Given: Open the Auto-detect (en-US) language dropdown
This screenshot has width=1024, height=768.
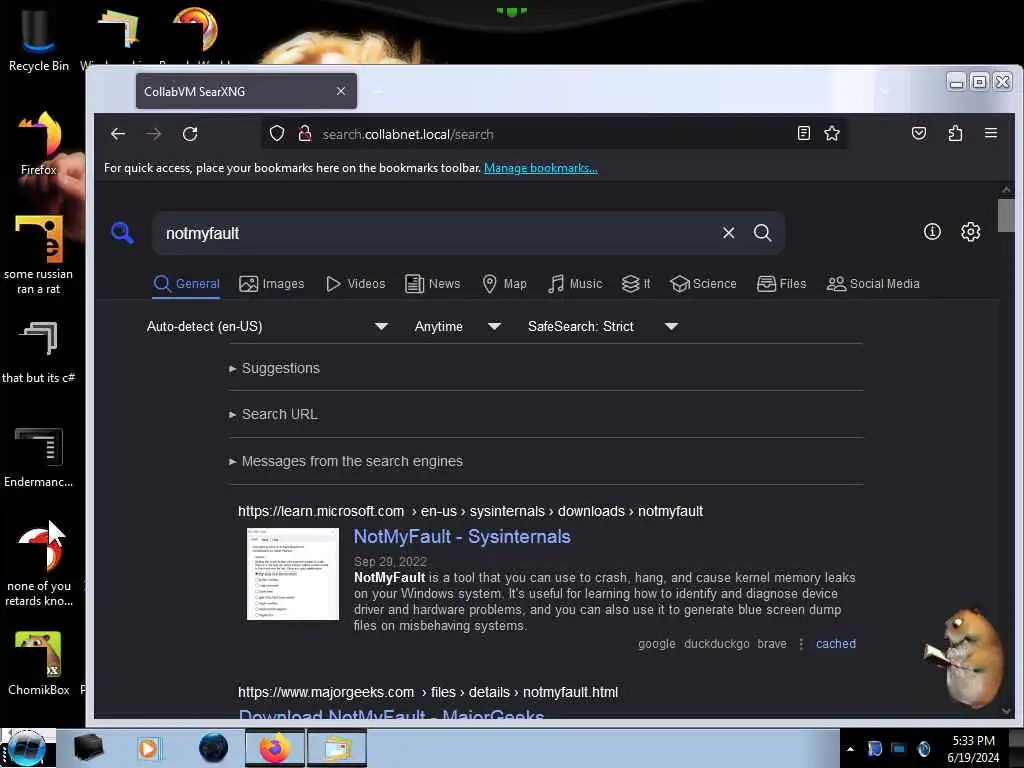Looking at the screenshot, I should click(267, 326).
